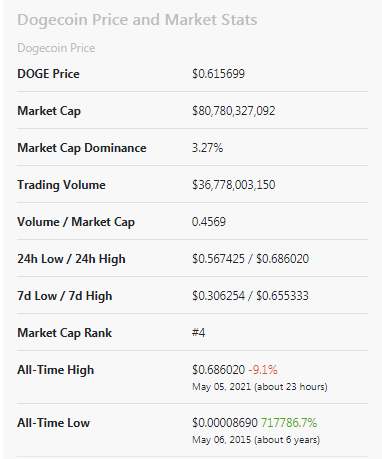This screenshot has width=382, height=459.
Task: Click the DOGE Price label
Action: click(48, 74)
